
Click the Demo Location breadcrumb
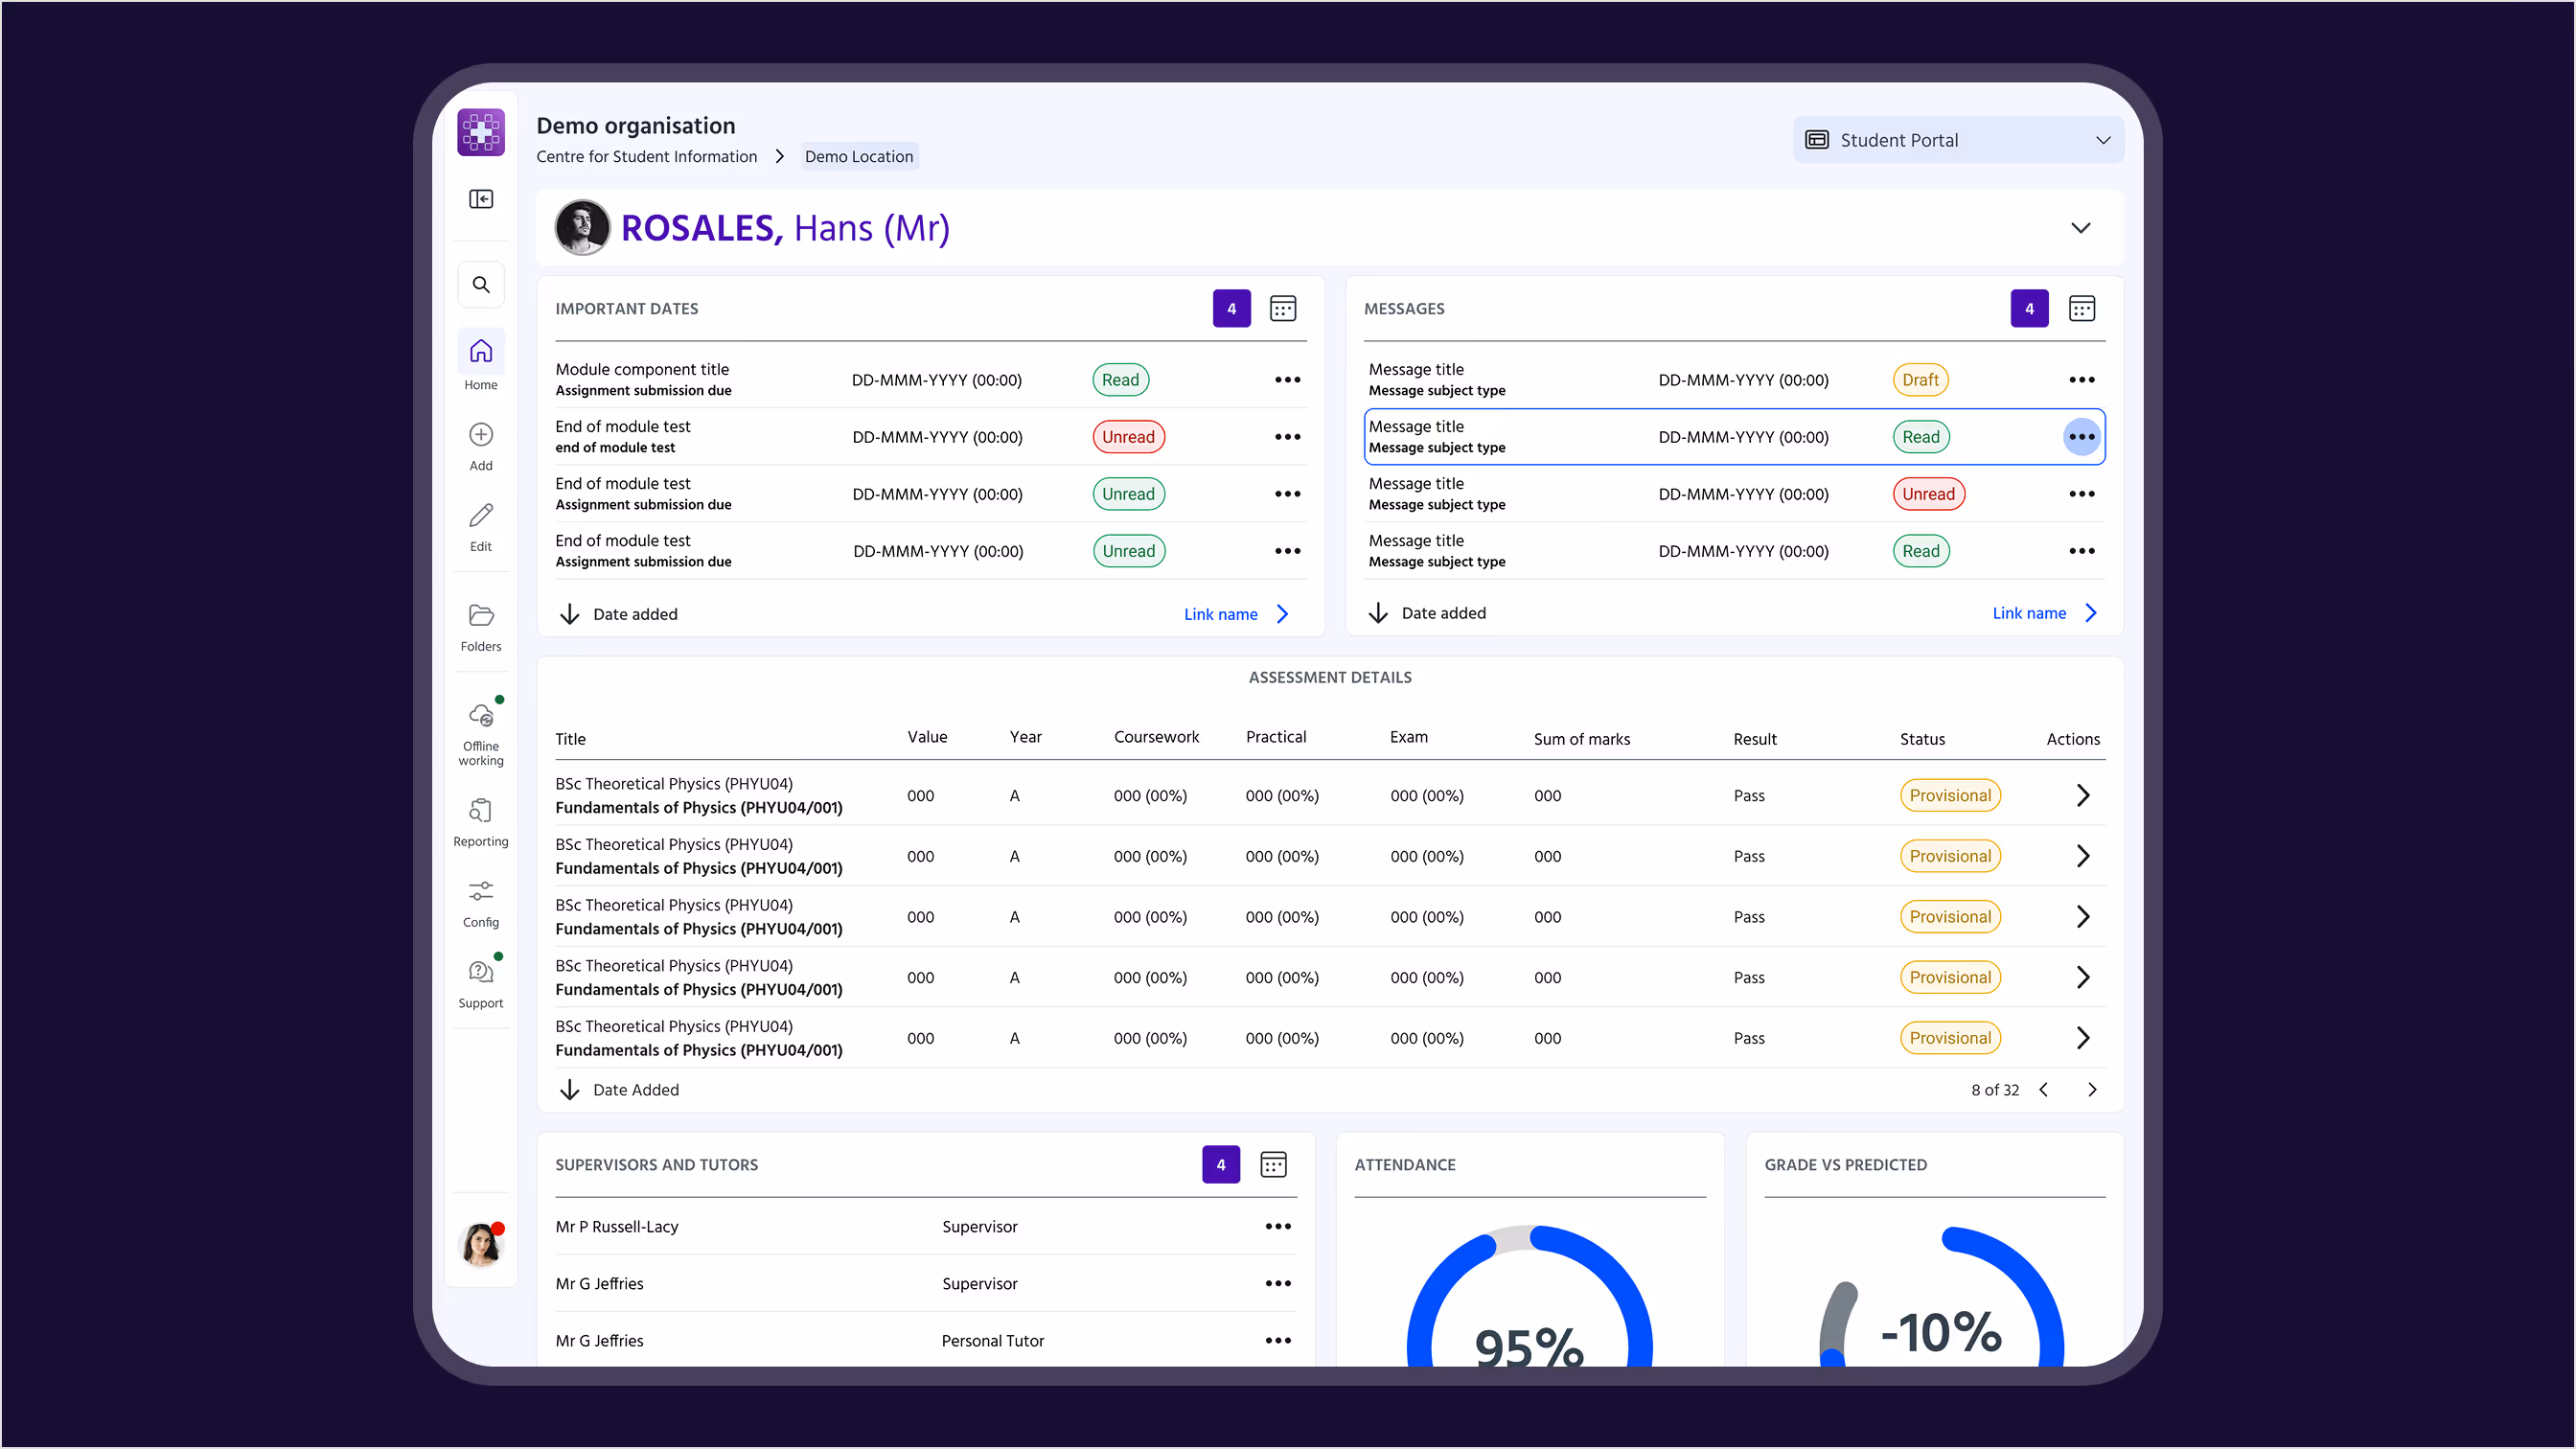858,156
